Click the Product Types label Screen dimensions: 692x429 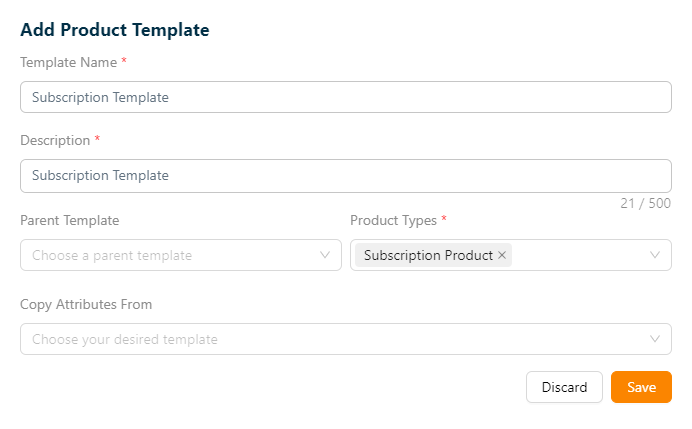(x=393, y=220)
